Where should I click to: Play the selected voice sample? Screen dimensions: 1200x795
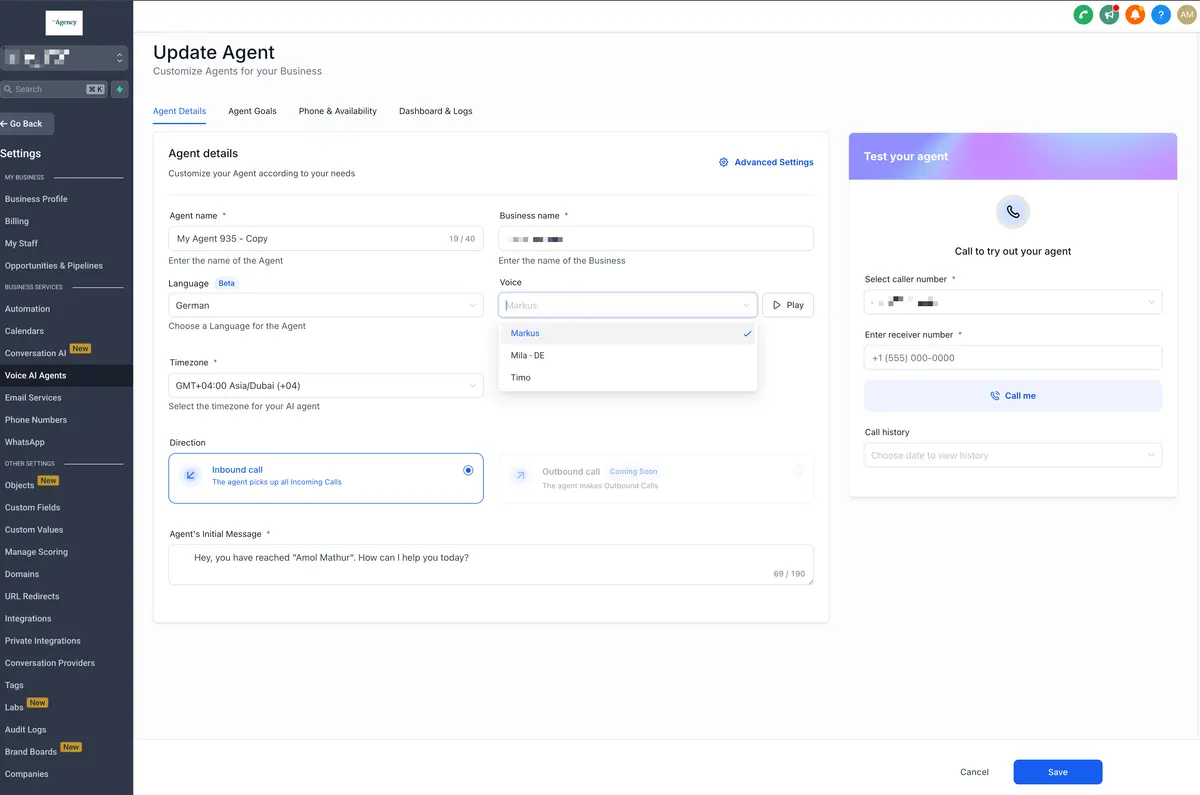coord(788,305)
